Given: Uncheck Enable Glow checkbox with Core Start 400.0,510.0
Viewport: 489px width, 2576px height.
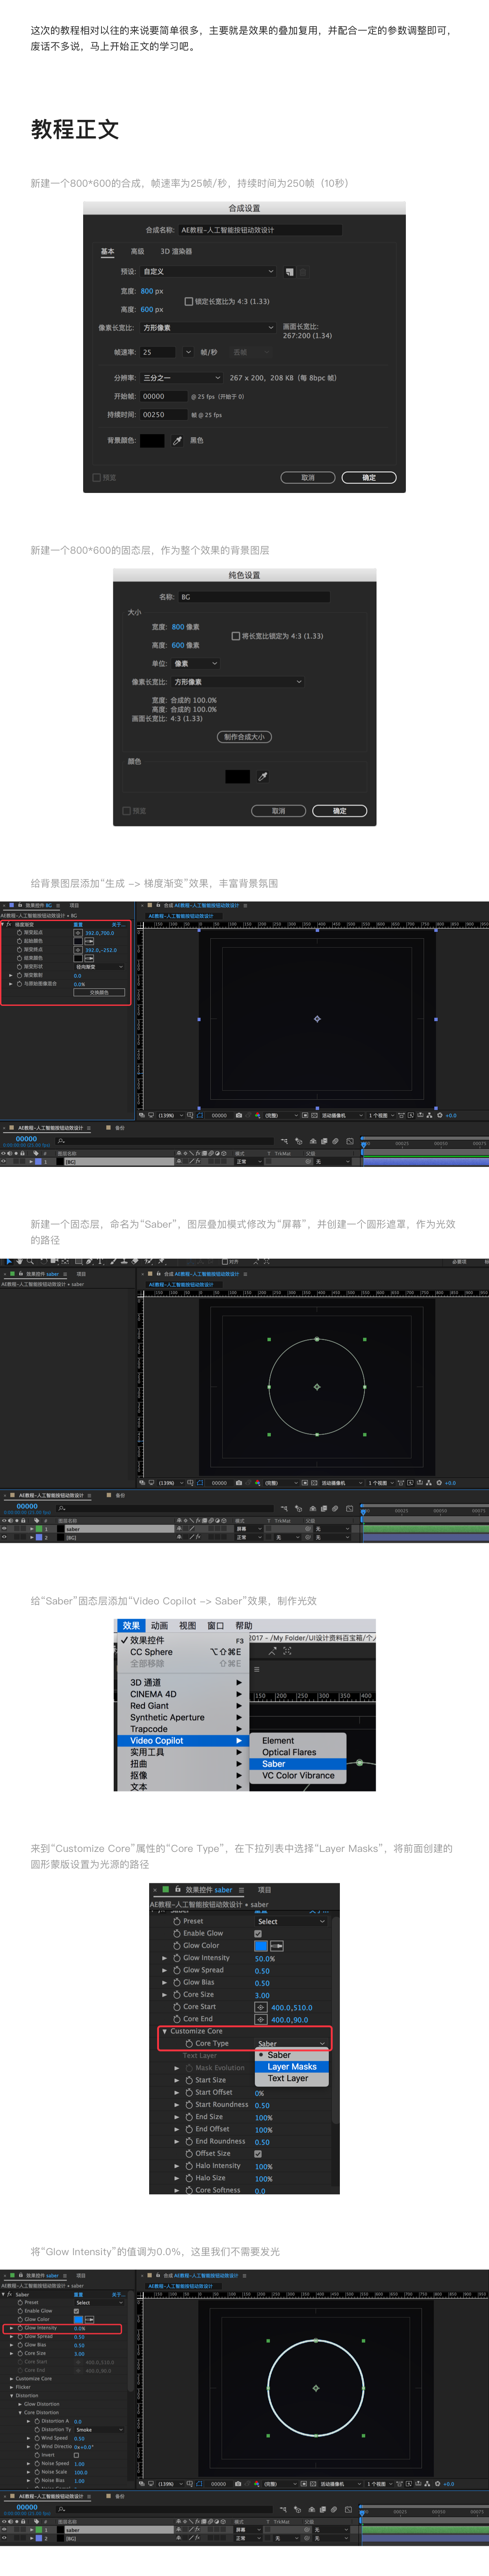Looking at the screenshot, I should point(258,1933).
